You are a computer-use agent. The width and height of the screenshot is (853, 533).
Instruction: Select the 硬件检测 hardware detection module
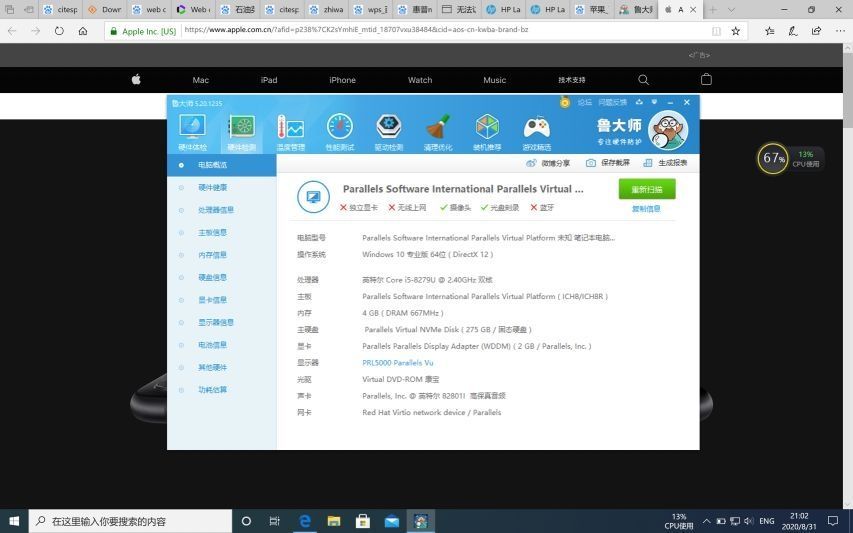pos(242,133)
